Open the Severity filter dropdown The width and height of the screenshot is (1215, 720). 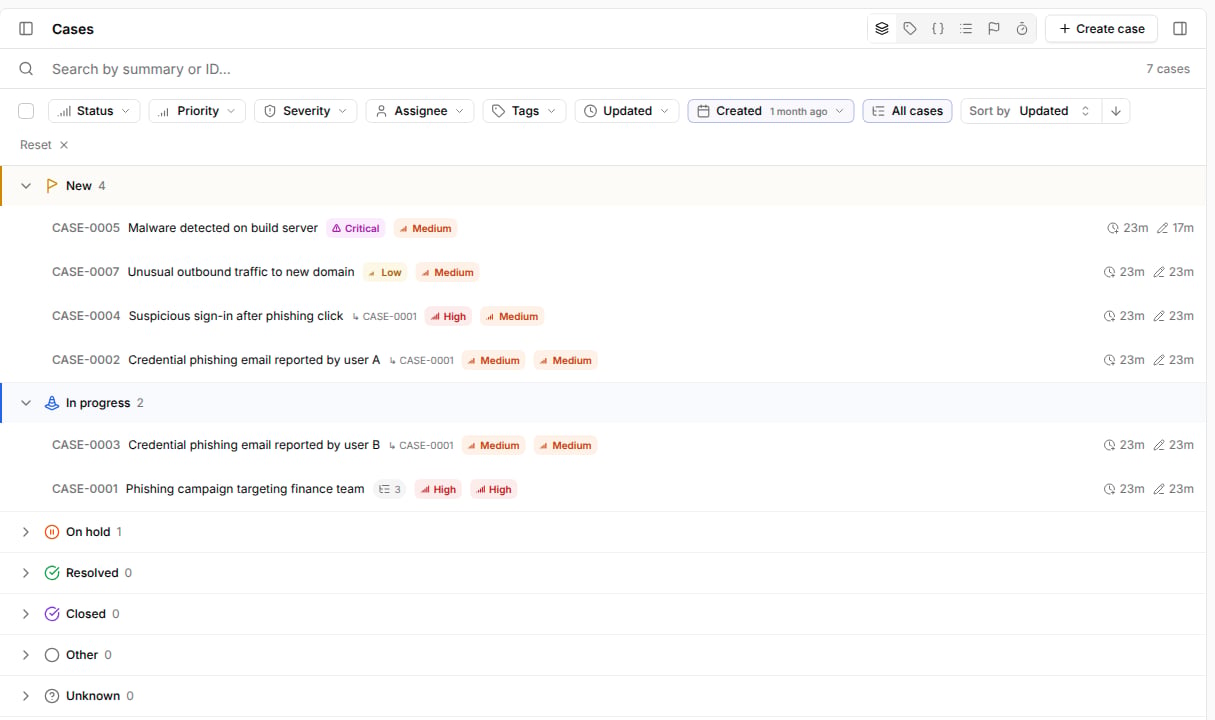point(306,111)
